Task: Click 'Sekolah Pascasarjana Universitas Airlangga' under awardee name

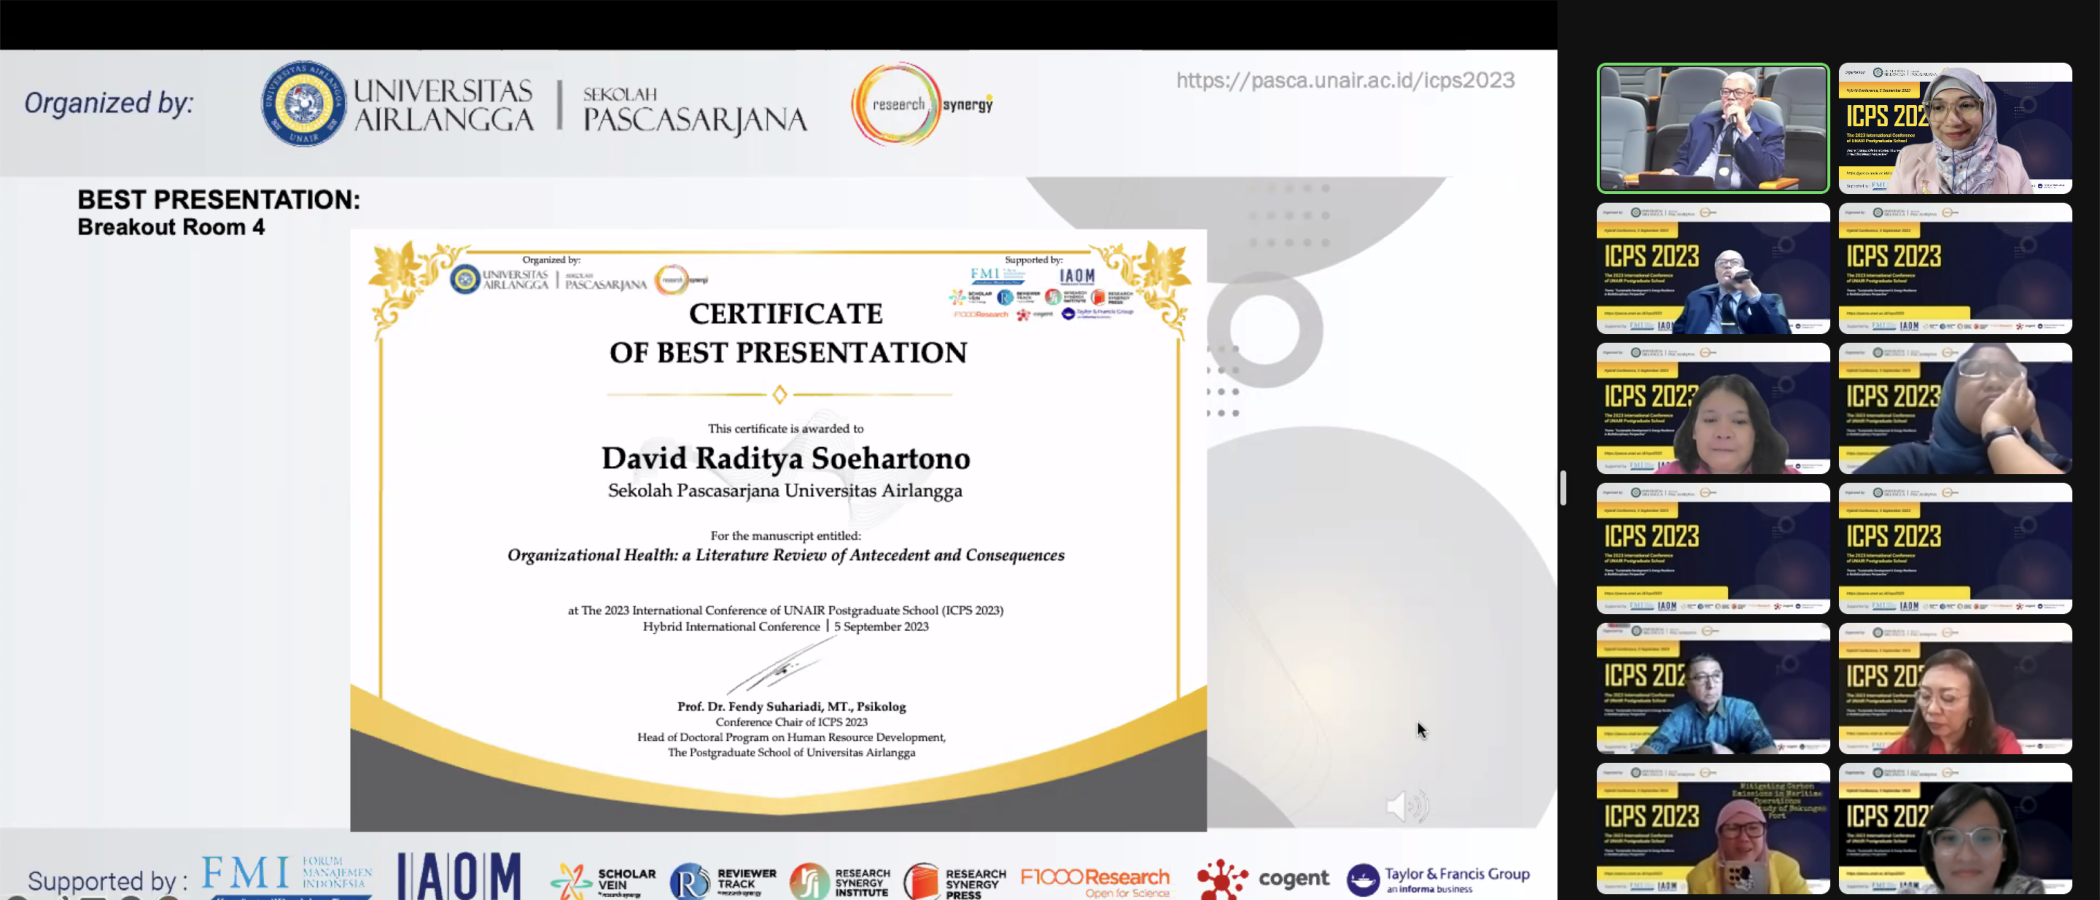Action: [786, 491]
